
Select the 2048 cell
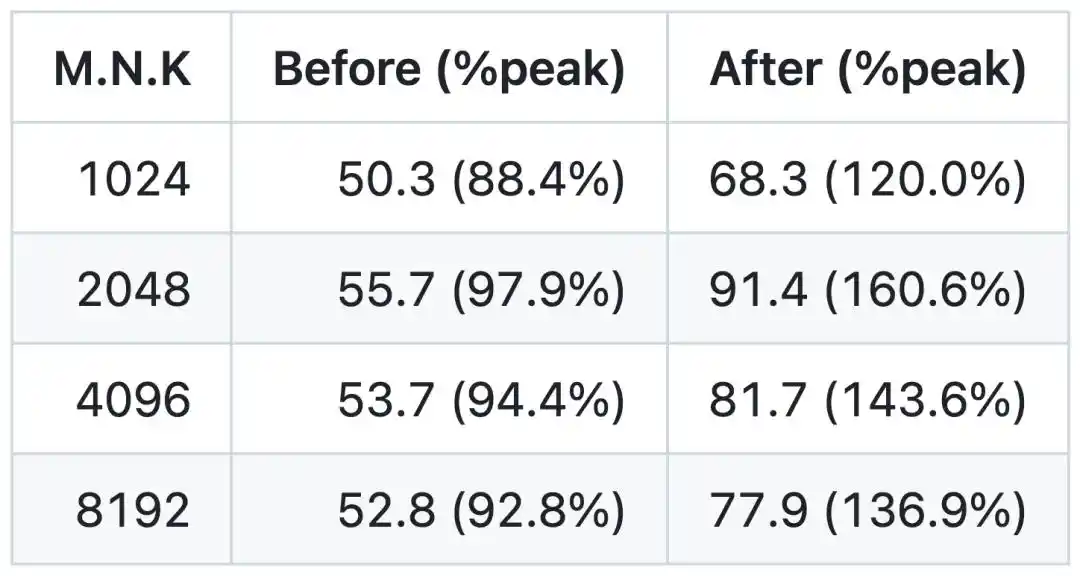122,288
